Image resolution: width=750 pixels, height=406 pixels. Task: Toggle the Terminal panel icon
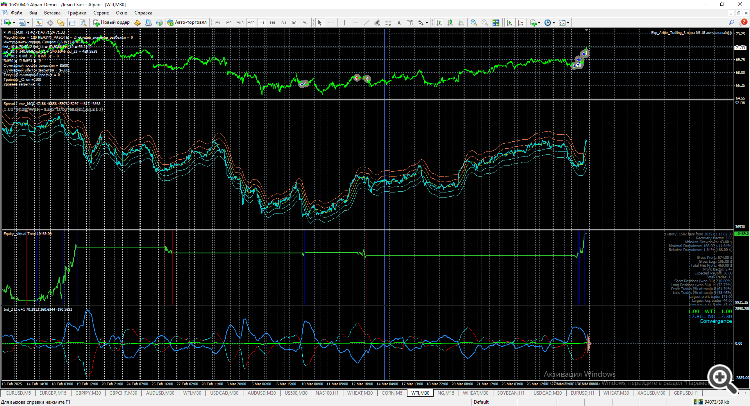point(72,22)
